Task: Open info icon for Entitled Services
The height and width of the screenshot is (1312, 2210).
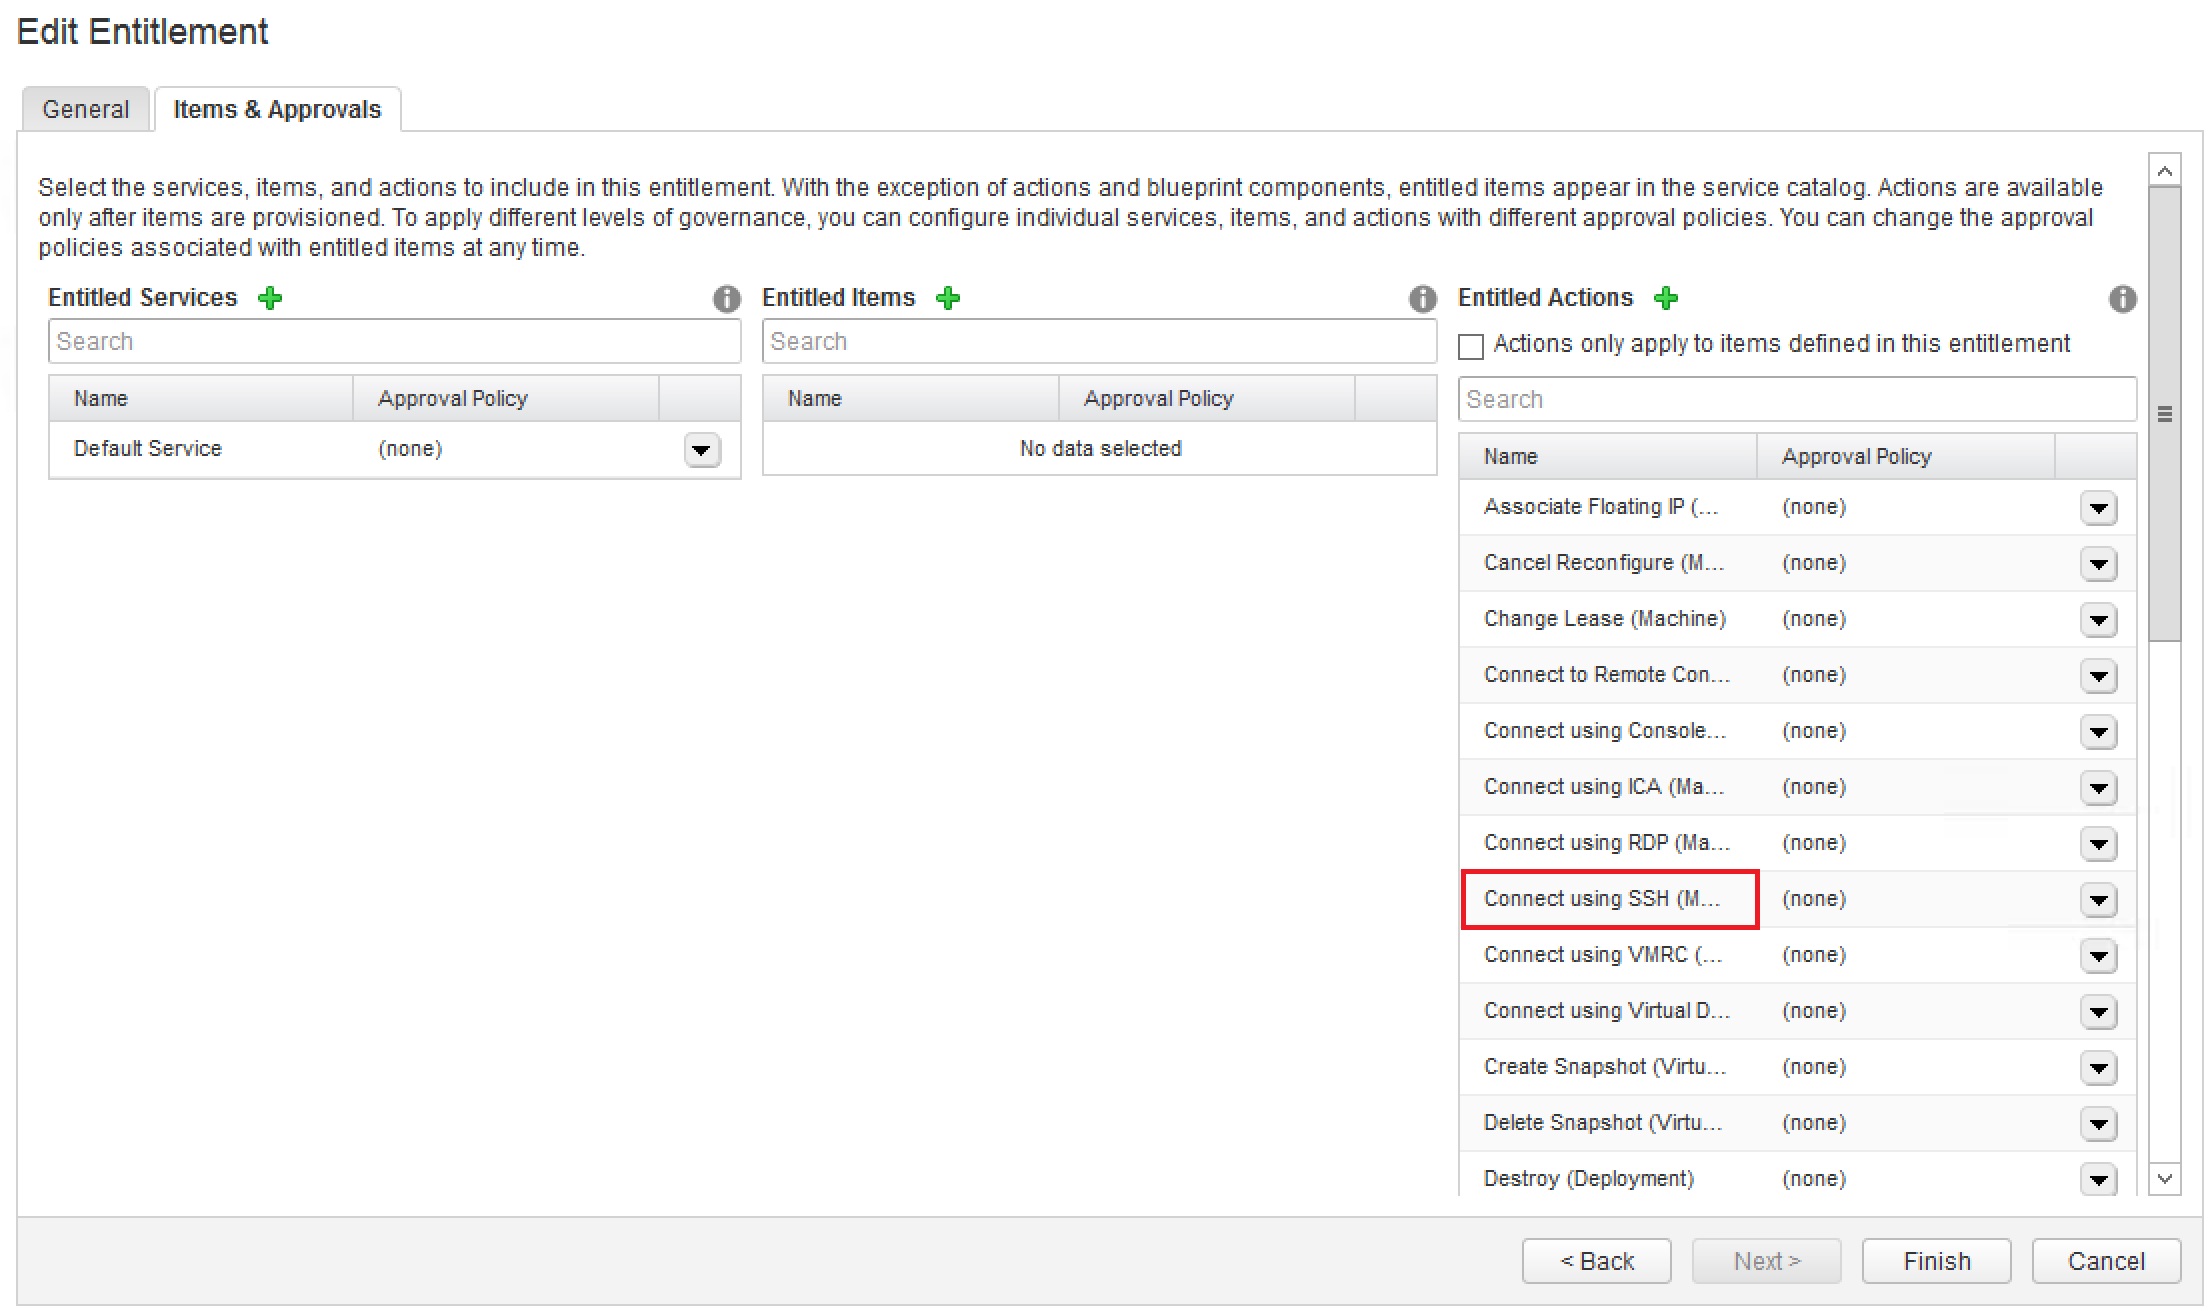Action: pyautogui.click(x=727, y=299)
